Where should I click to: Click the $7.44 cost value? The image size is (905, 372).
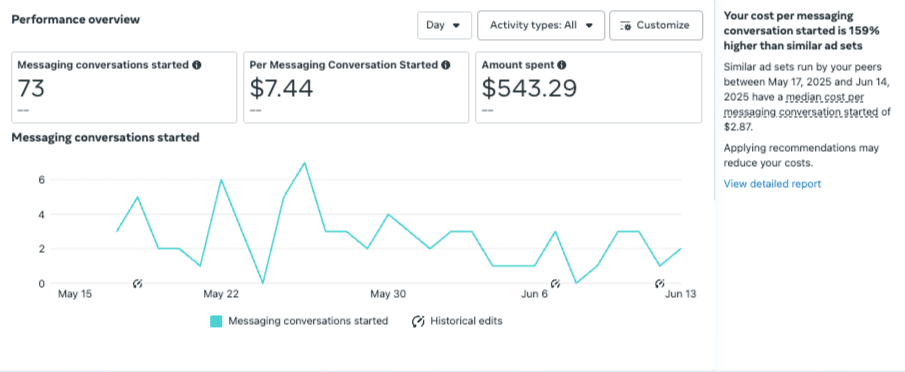point(282,88)
